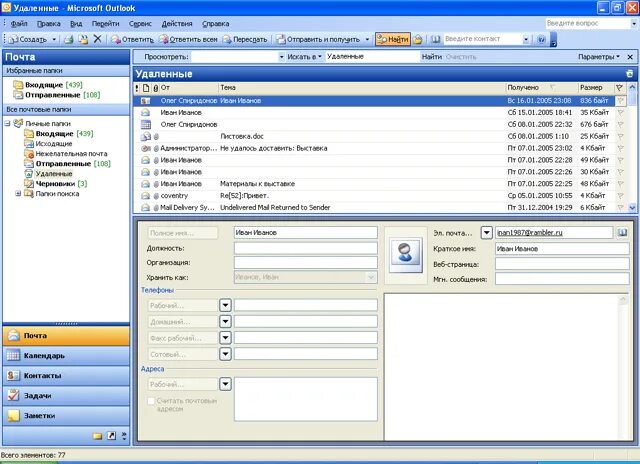The height and width of the screenshot is (464, 640).
Task: Open the Действия menu
Action: (x=177, y=24)
